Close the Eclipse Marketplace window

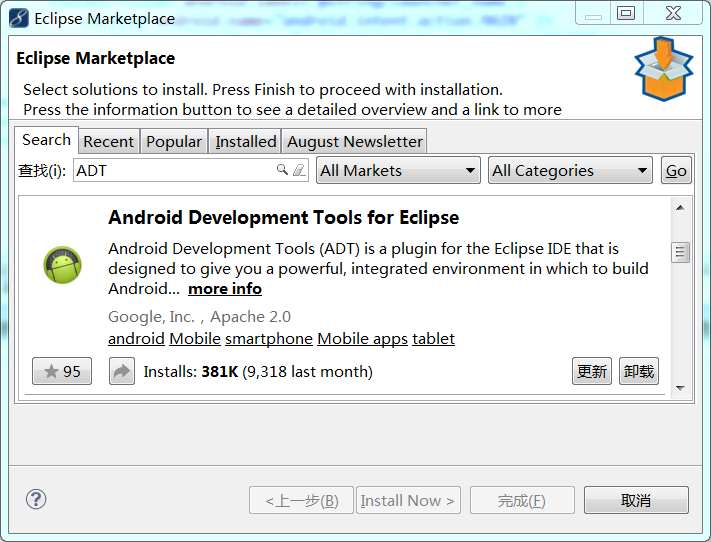coord(673,13)
